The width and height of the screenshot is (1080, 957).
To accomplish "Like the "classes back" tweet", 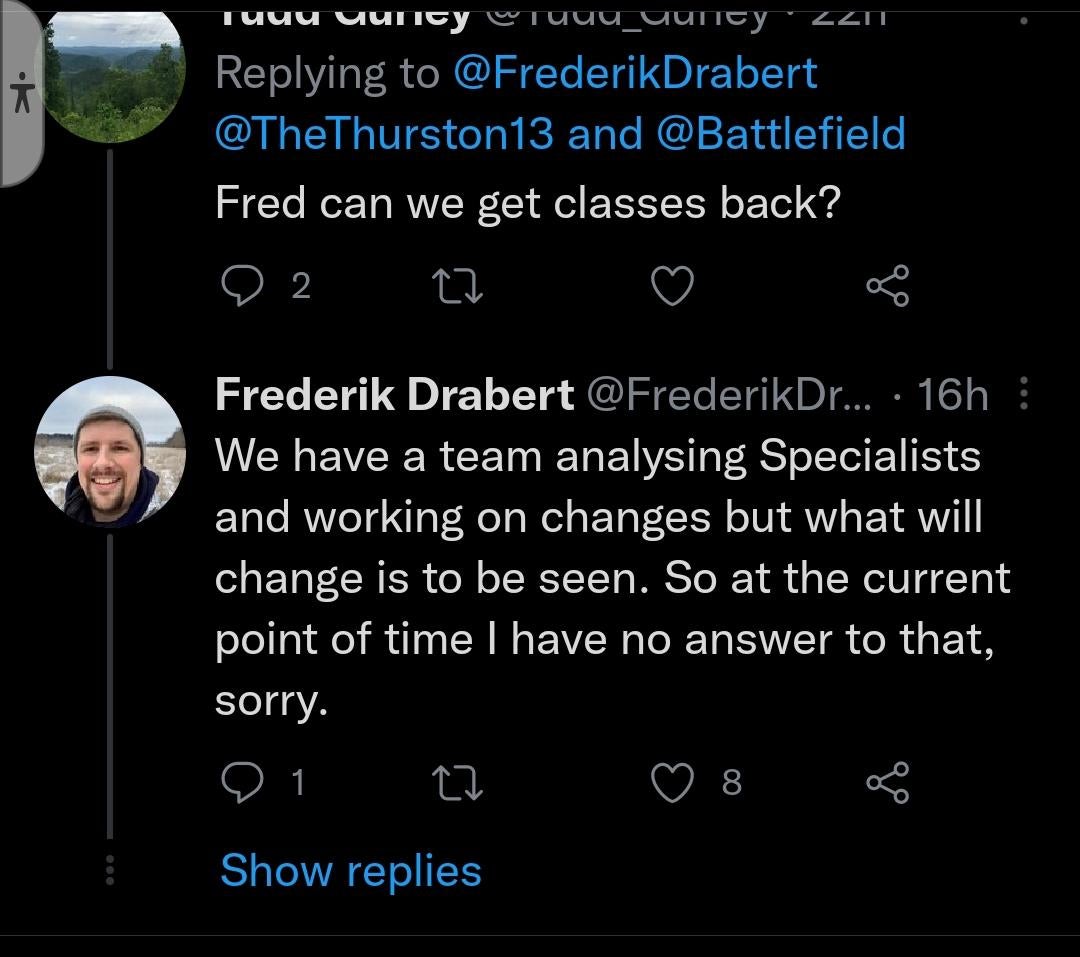I will click(672, 287).
